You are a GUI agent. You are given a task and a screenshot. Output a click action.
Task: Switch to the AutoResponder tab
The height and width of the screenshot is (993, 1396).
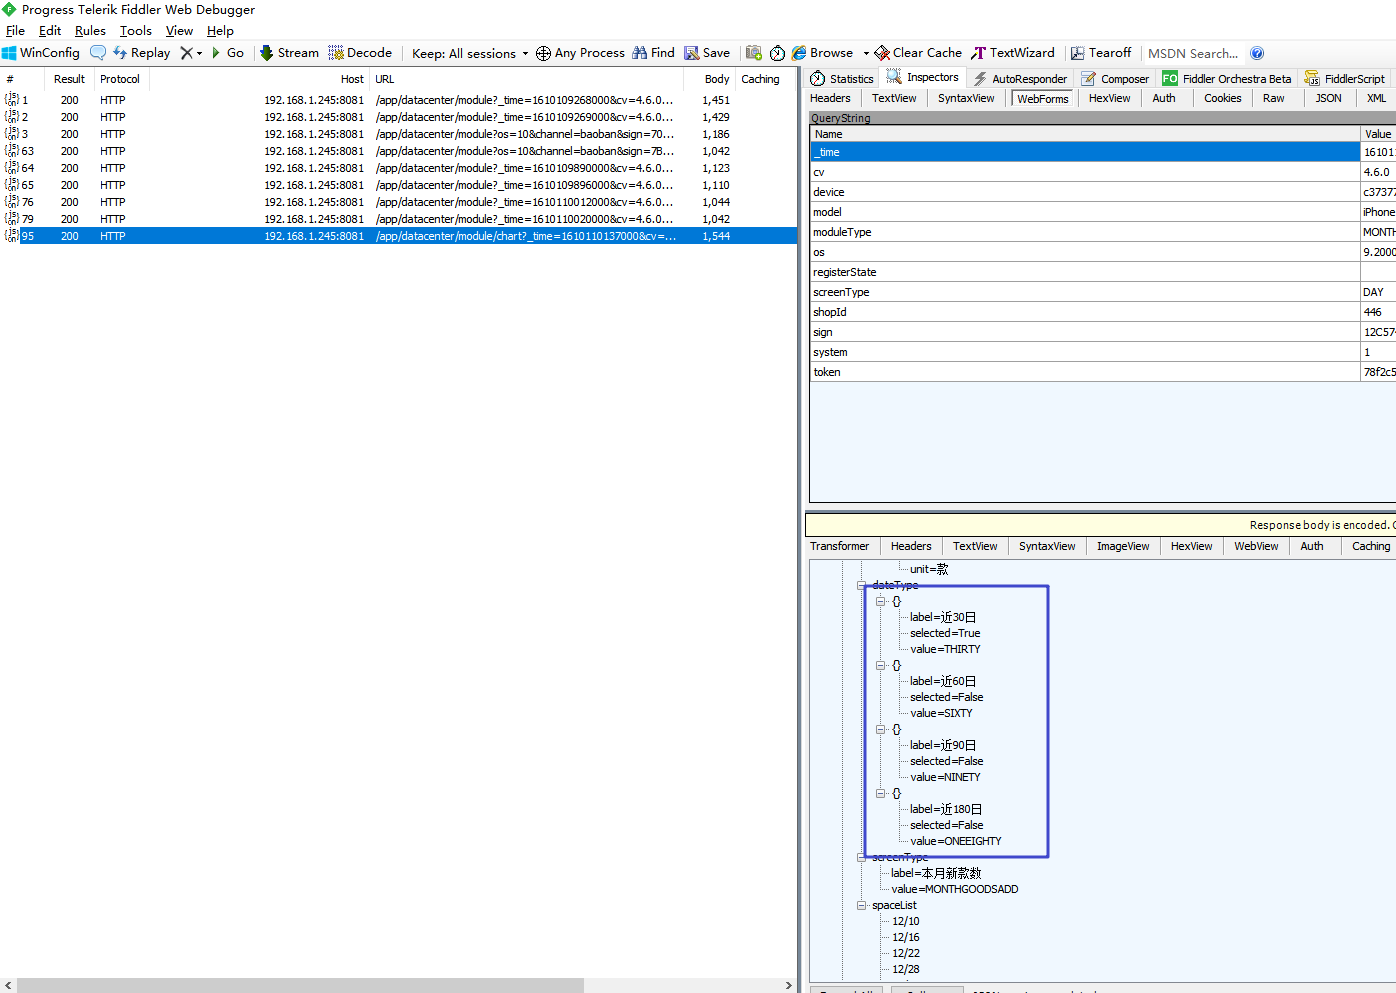coord(1019,78)
